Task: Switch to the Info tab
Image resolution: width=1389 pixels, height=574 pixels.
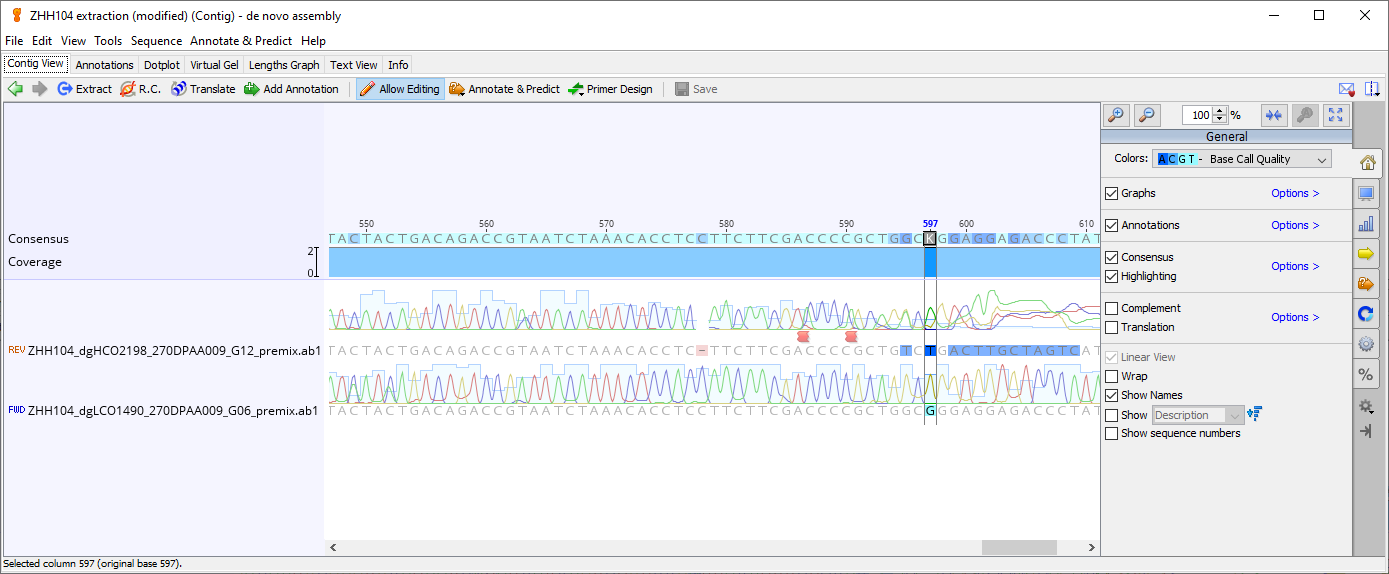Action: tap(398, 65)
